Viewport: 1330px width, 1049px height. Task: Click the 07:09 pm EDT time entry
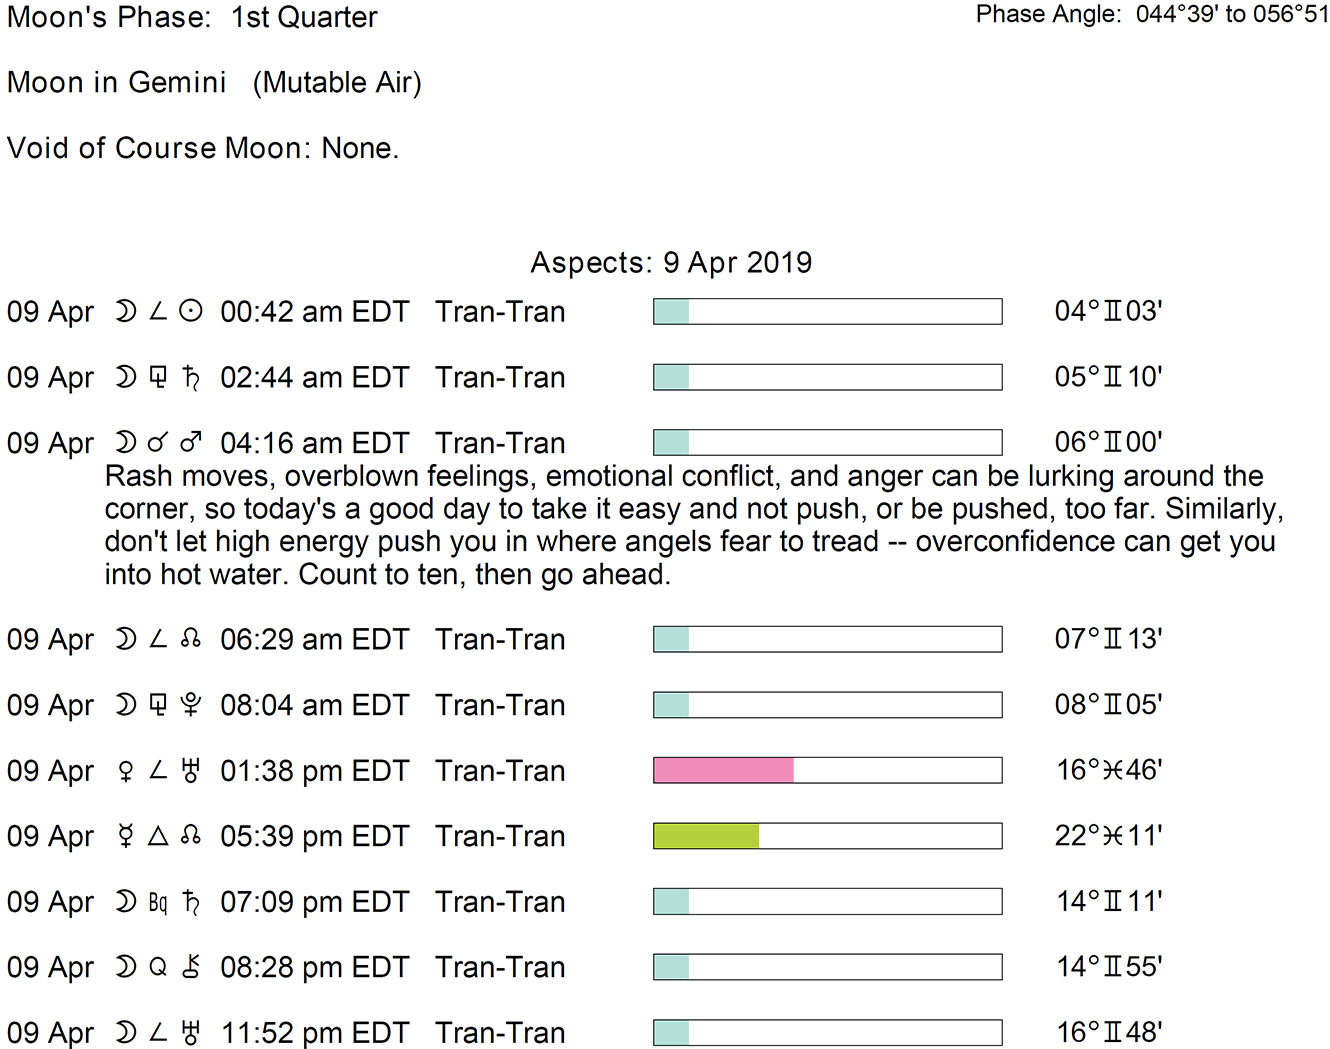(x=314, y=902)
